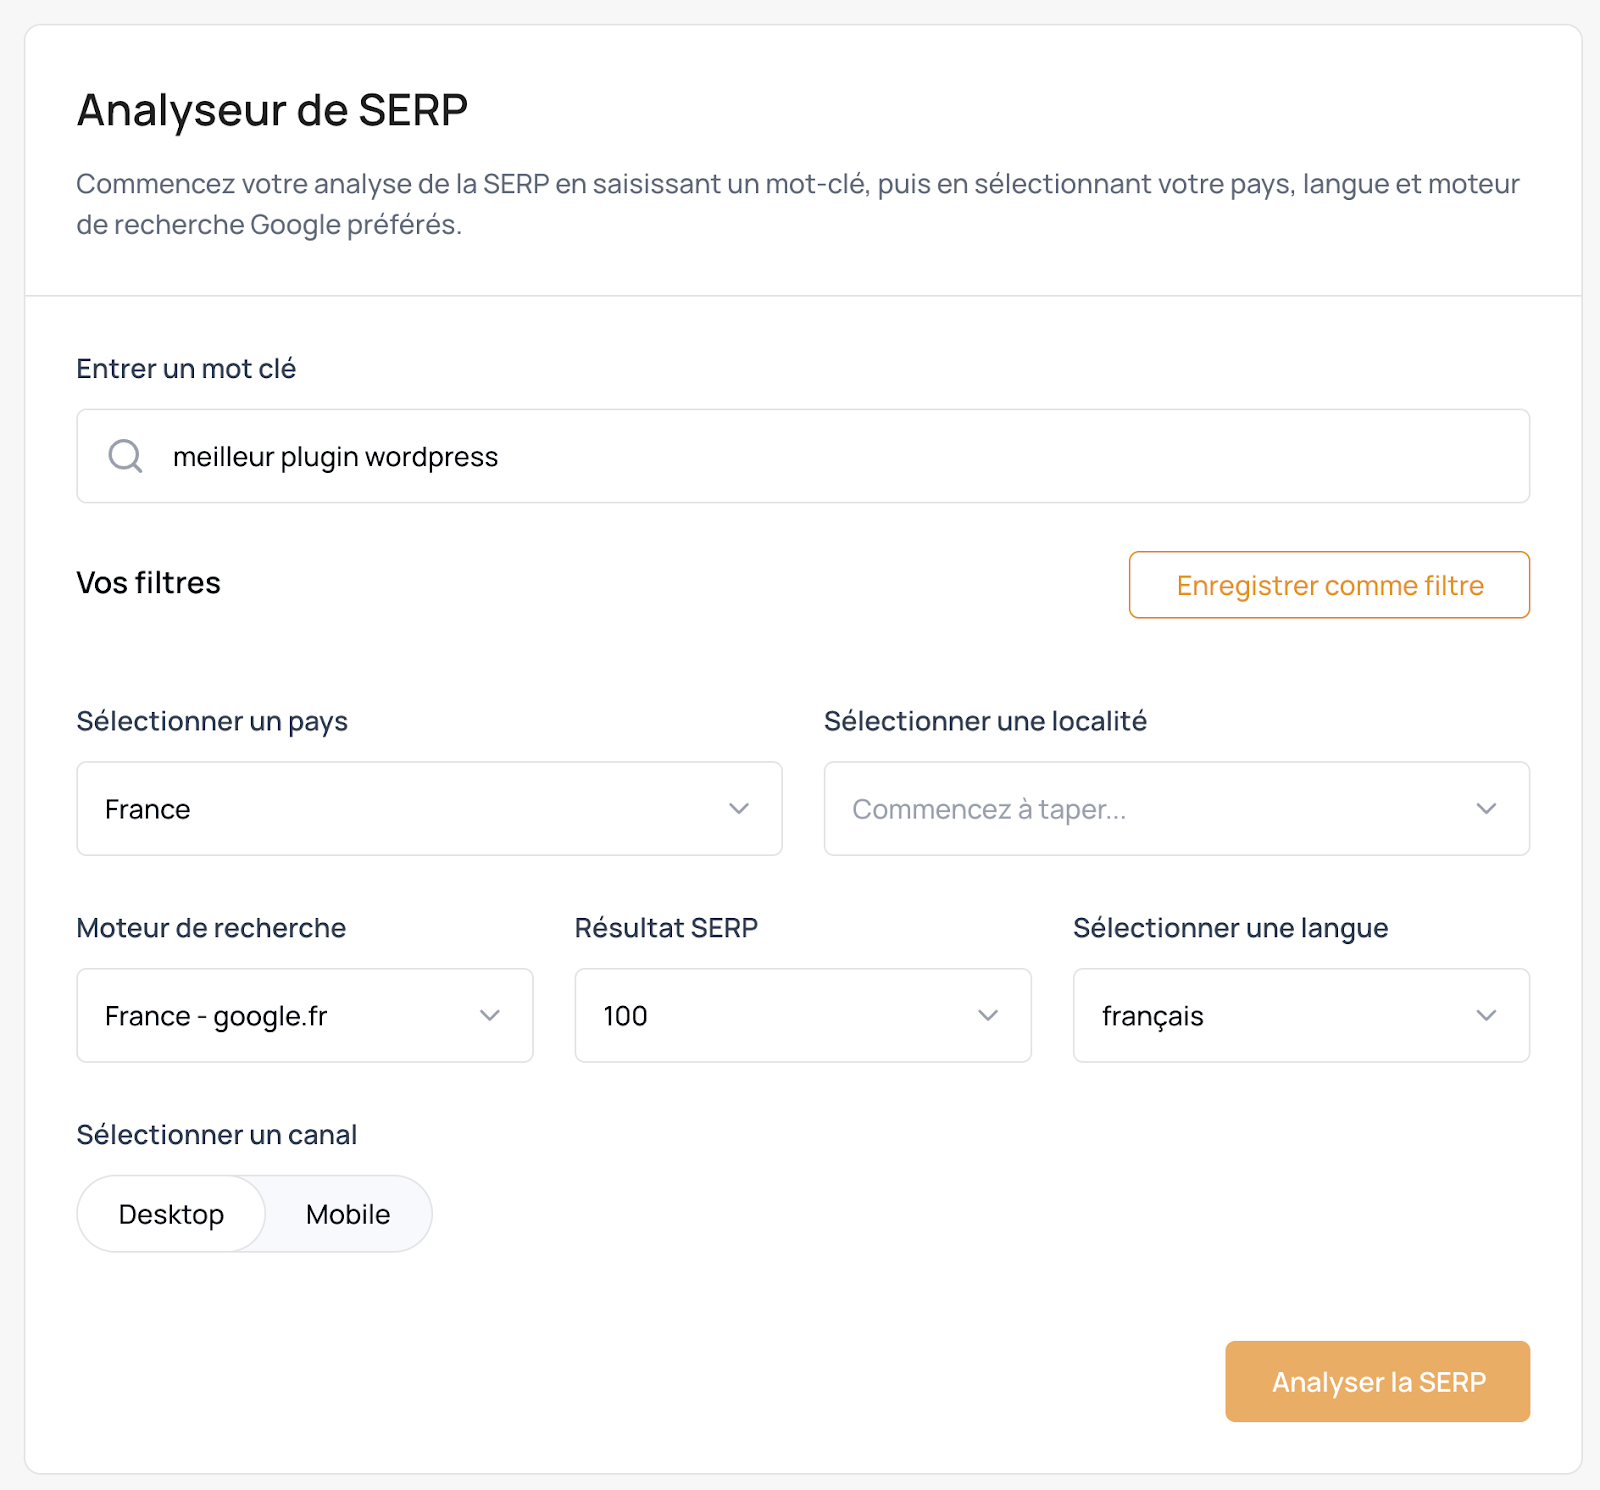Image resolution: width=1600 pixels, height=1490 pixels.
Task: Click the chevron in the localité field
Action: tap(1487, 808)
